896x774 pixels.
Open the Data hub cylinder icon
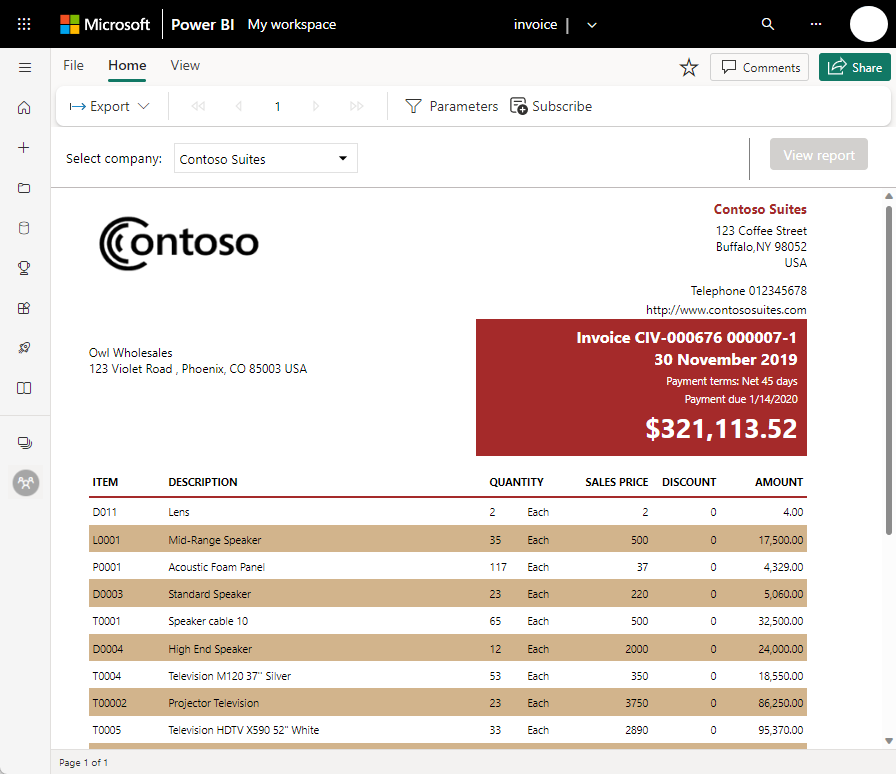(24, 228)
